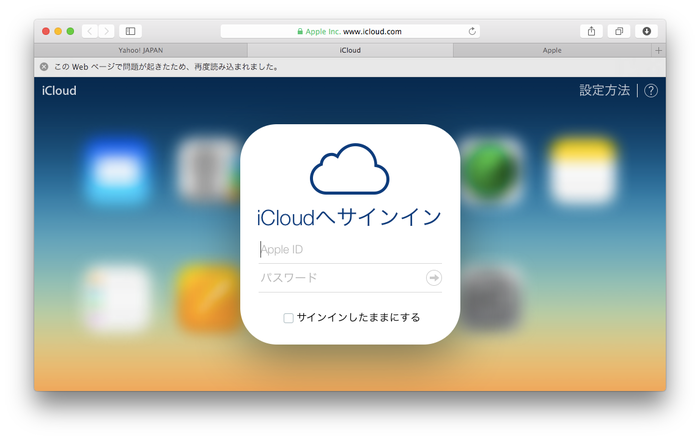Maximize the window with green button
700x440 pixels.
point(70,31)
